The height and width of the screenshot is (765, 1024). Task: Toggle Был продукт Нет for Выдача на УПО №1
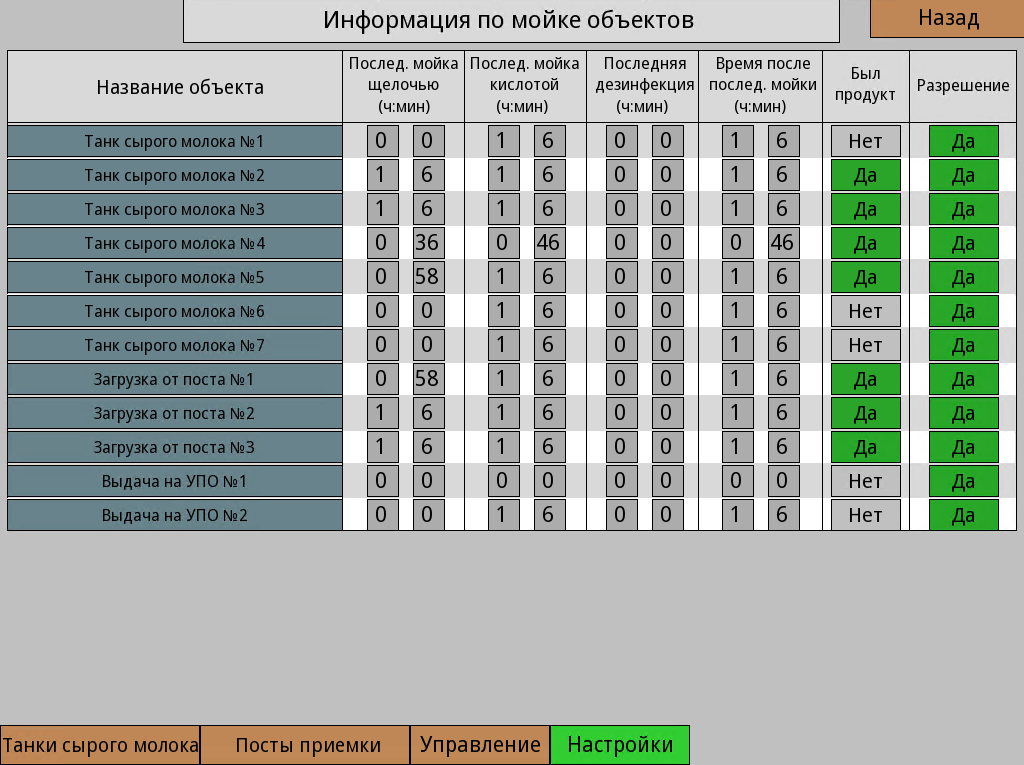point(865,481)
